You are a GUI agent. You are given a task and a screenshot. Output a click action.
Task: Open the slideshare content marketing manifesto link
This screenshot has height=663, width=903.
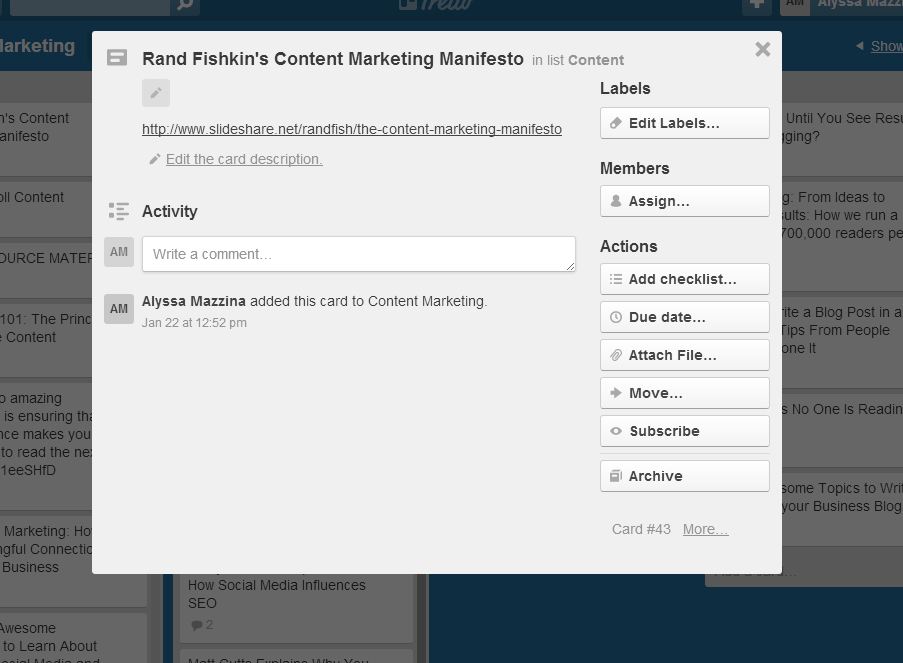point(352,129)
